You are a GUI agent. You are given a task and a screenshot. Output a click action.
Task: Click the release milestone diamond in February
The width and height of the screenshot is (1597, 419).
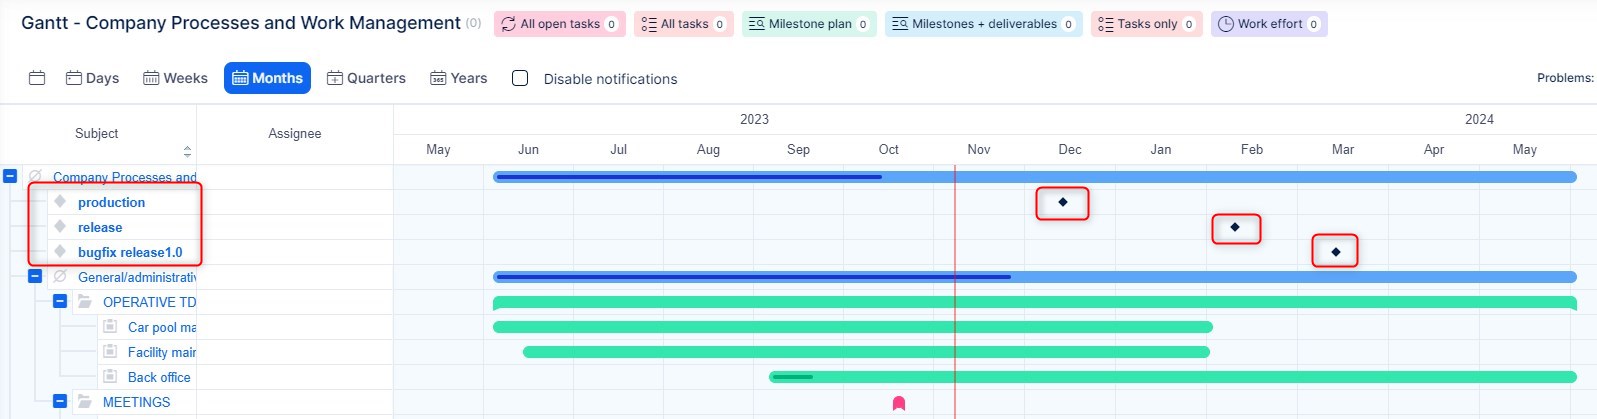point(1235,227)
